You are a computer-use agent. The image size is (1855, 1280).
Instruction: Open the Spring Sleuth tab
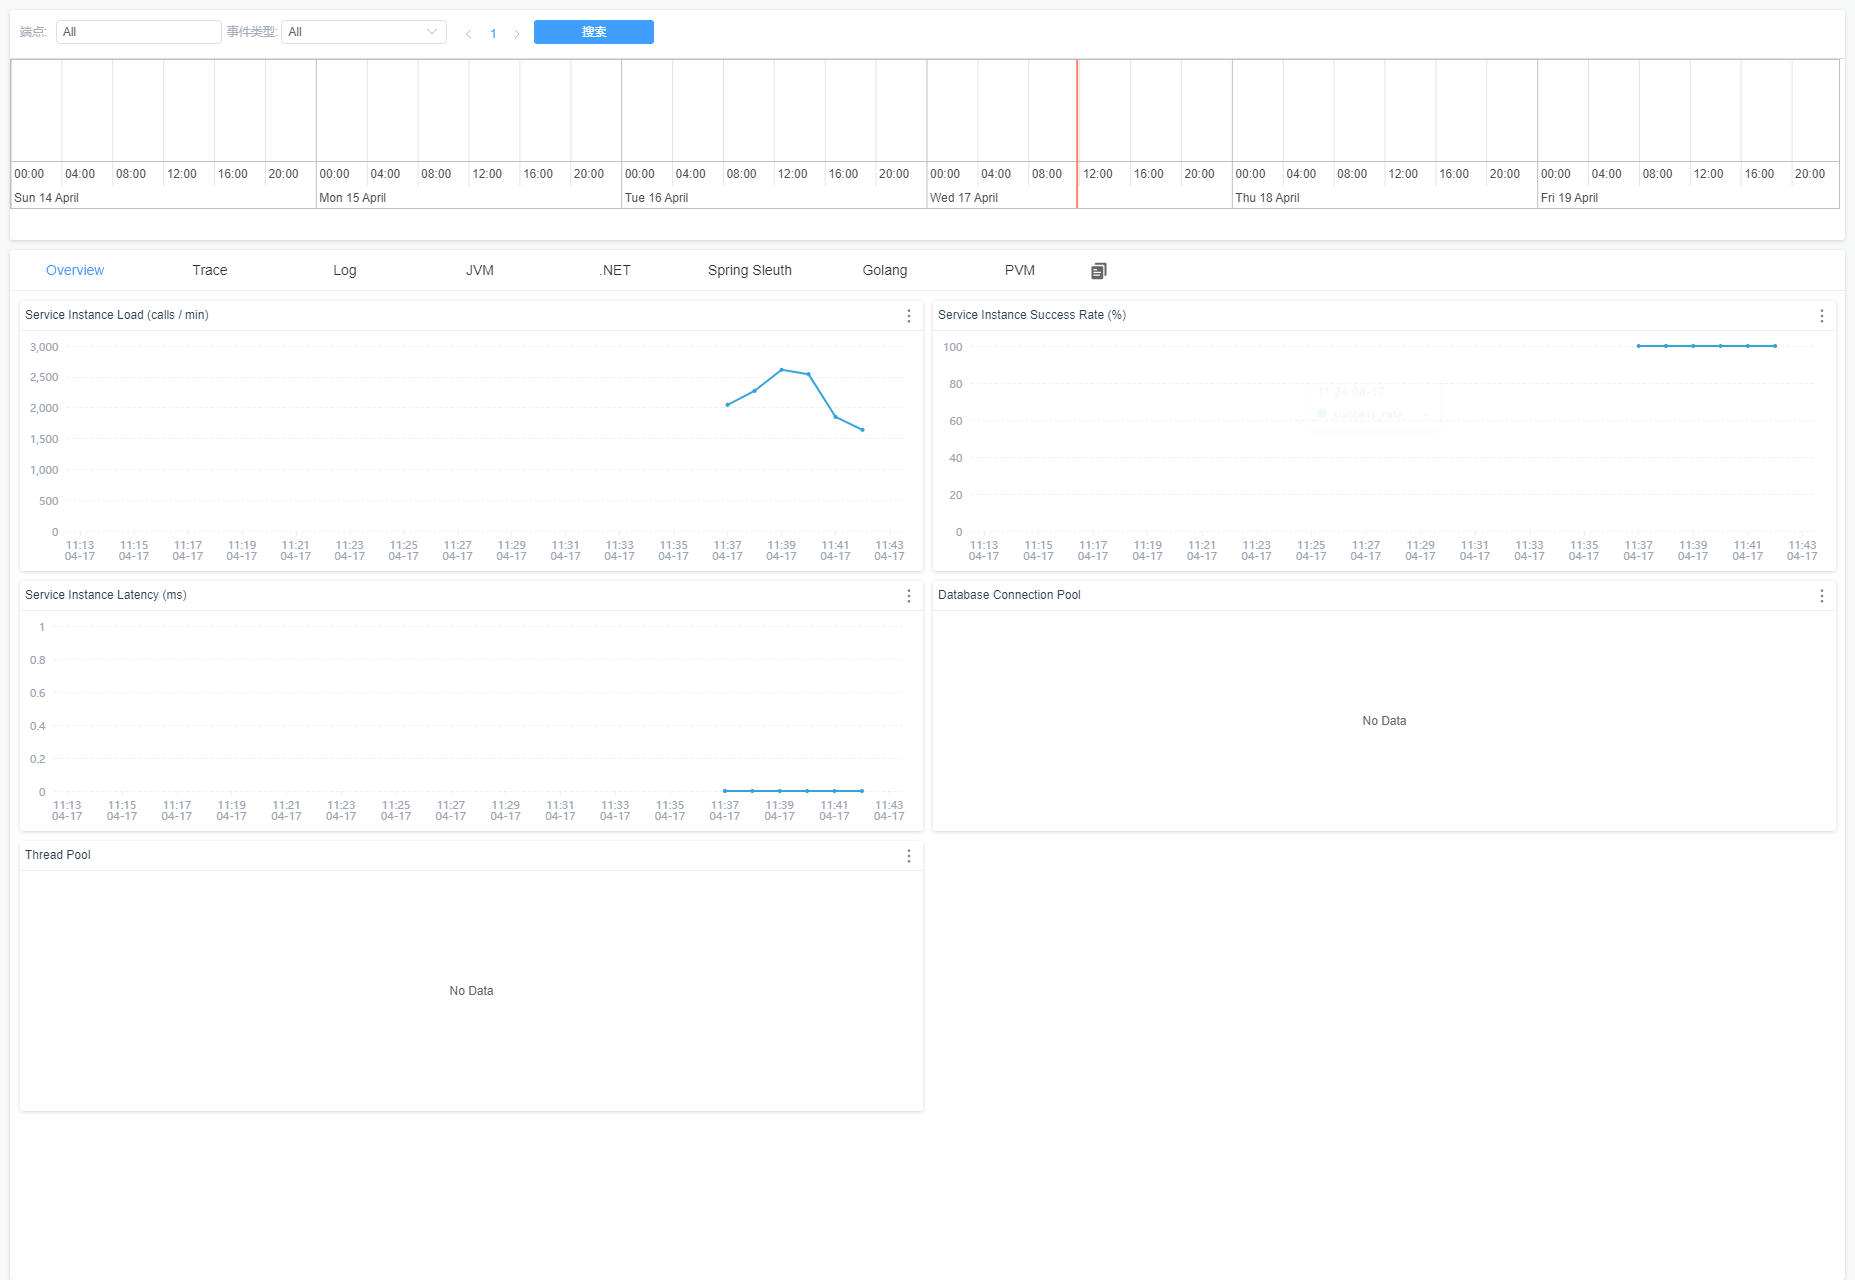point(750,270)
